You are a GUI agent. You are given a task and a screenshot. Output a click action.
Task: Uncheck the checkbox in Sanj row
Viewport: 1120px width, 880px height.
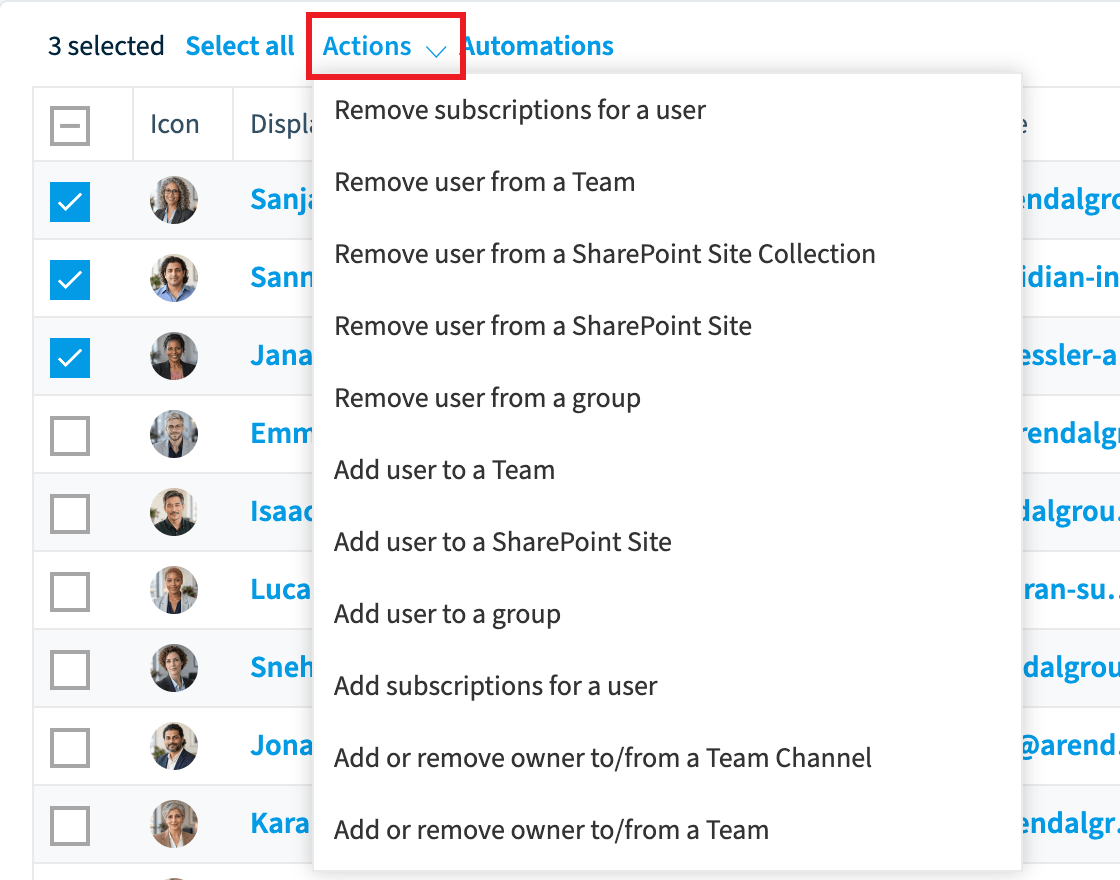pyautogui.click(x=70, y=202)
